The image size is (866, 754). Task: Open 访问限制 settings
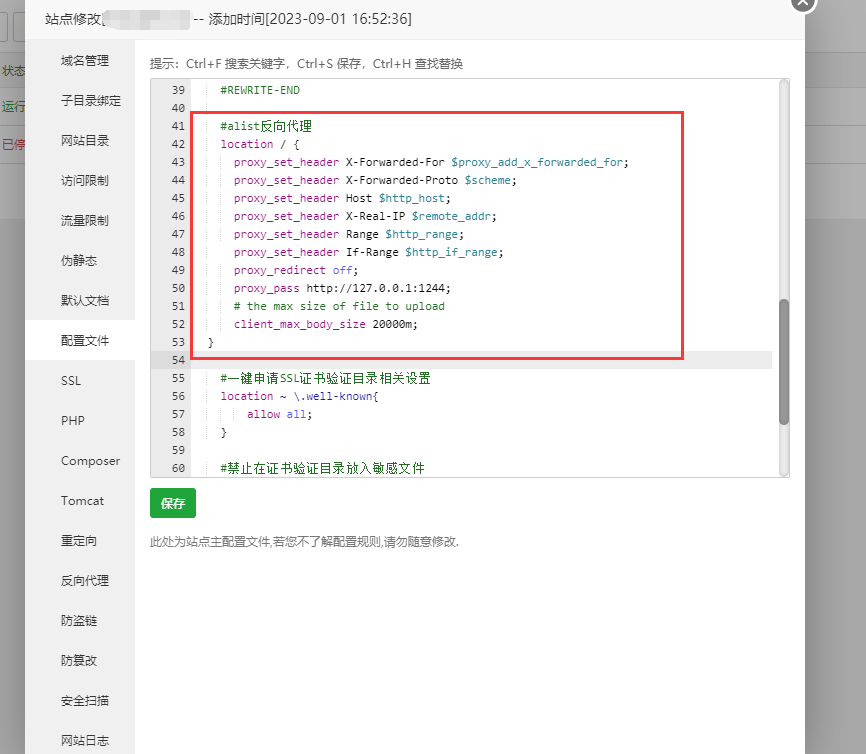pos(85,181)
